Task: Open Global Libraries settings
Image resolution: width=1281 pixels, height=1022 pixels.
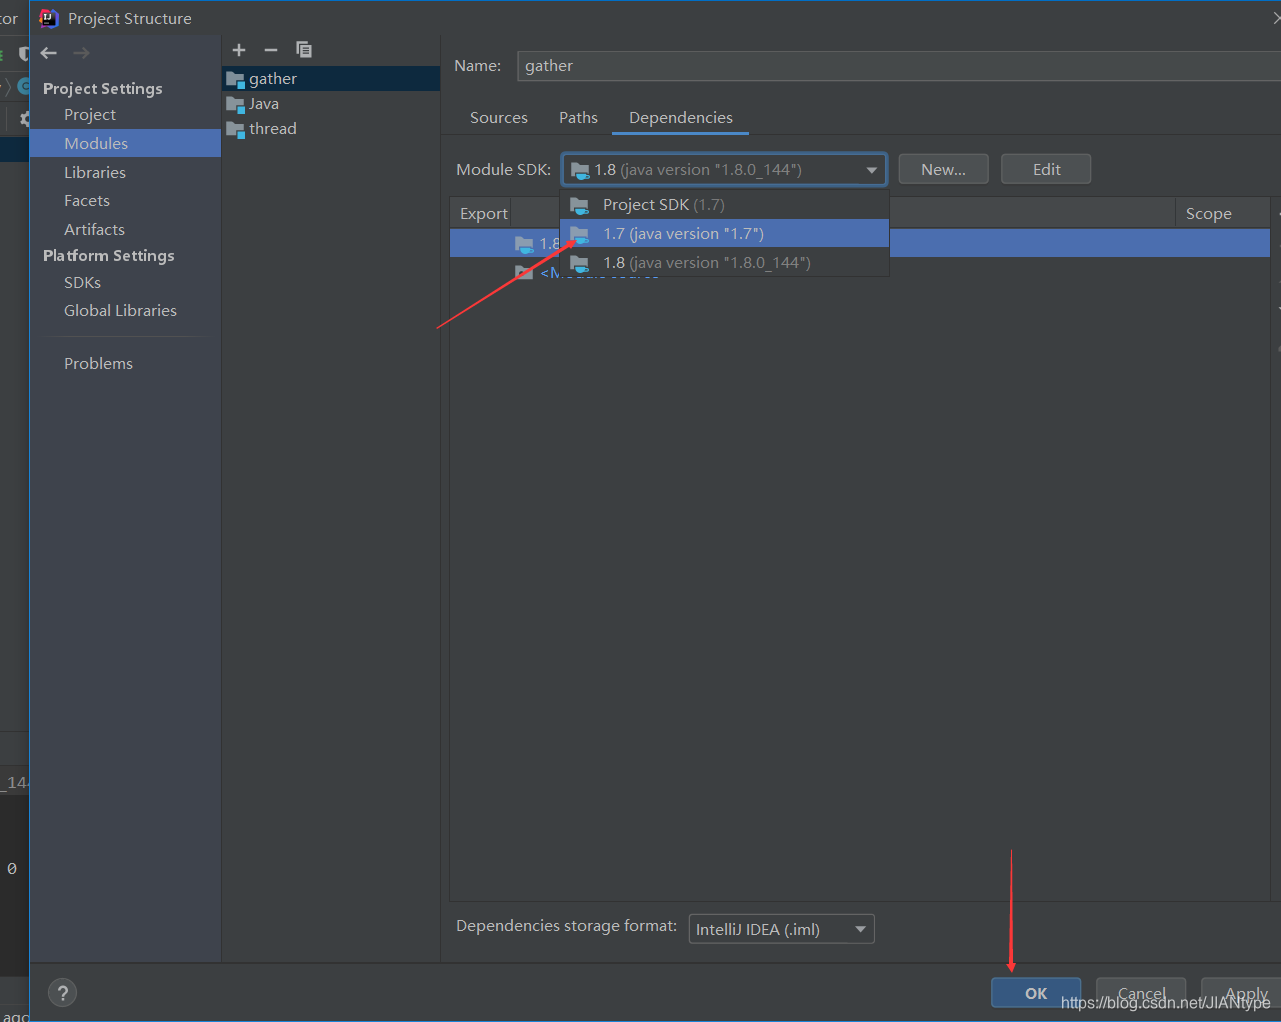Action: point(120,311)
